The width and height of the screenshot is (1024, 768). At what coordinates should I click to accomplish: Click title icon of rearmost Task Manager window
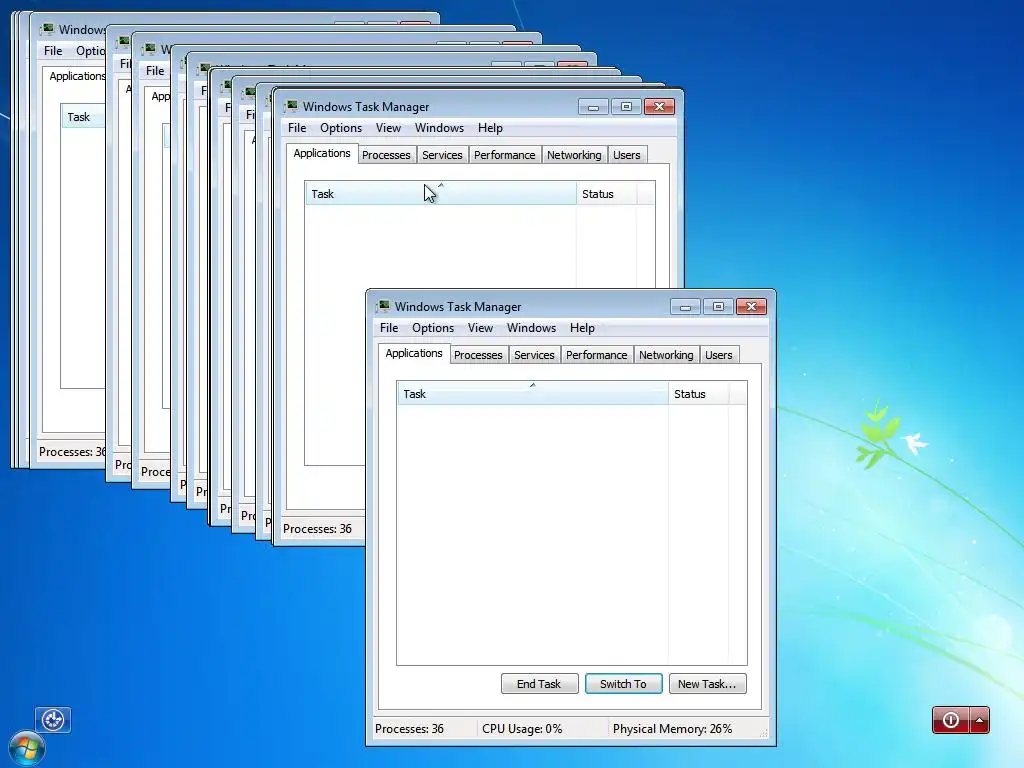(x=47, y=29)
